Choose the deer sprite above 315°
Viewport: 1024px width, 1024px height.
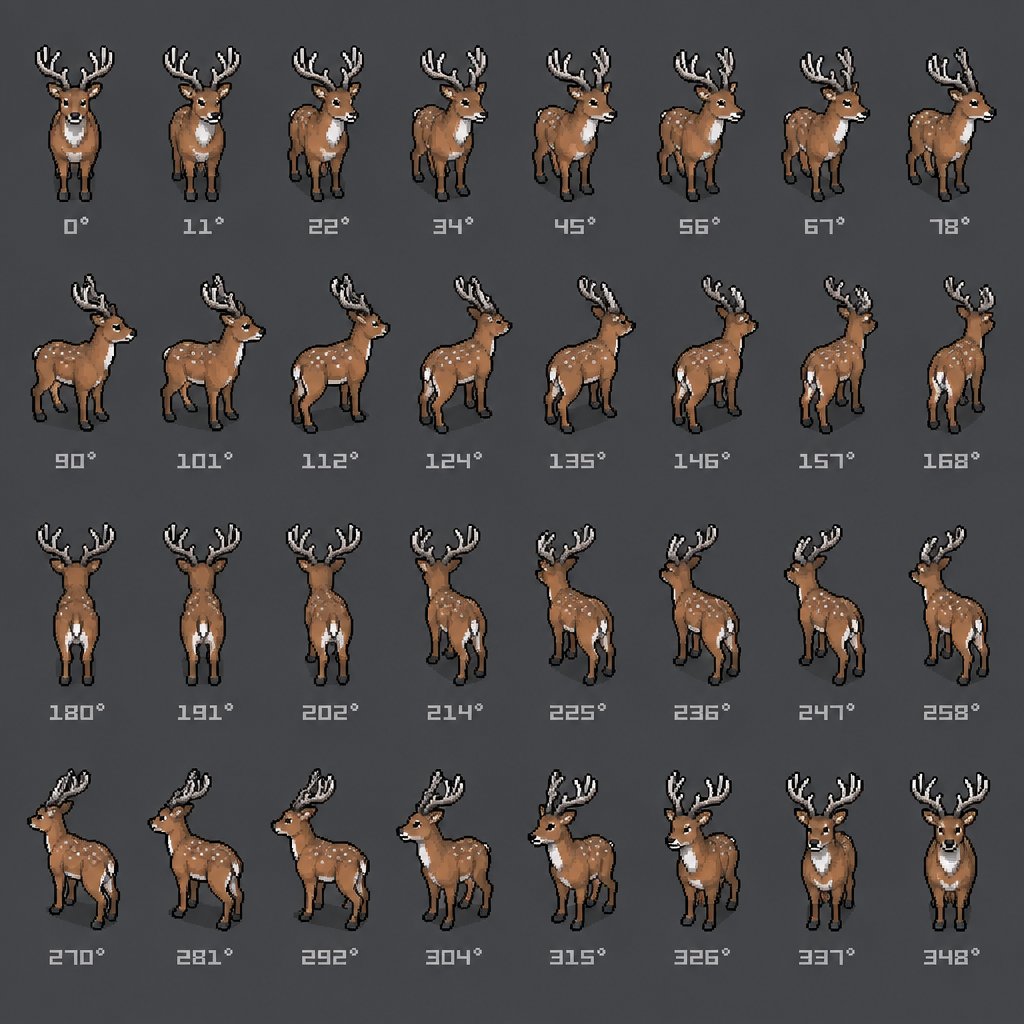coord(573,850)
